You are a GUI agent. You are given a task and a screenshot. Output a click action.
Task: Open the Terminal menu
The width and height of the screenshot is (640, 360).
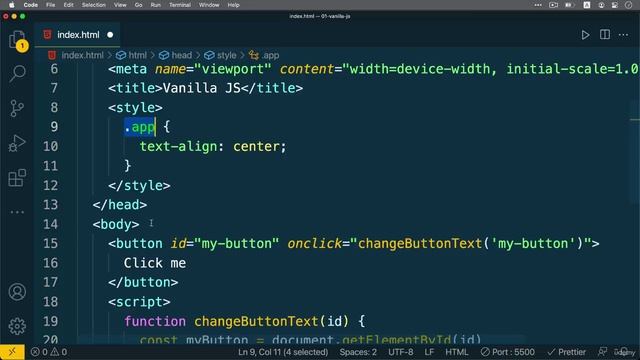180,5
